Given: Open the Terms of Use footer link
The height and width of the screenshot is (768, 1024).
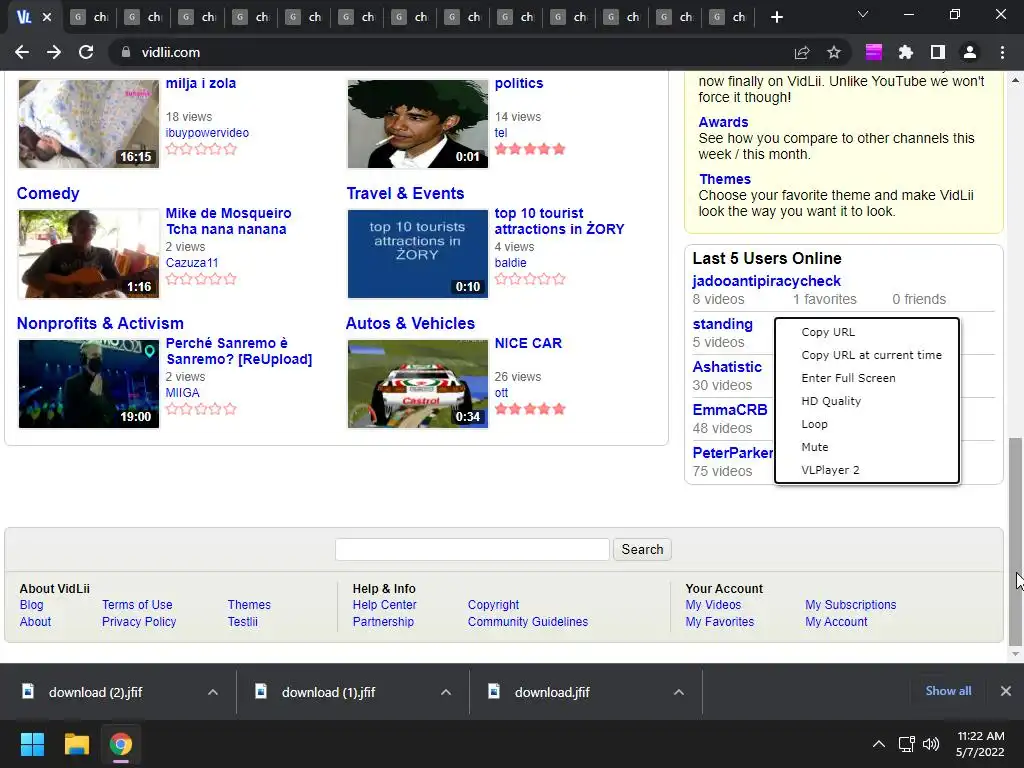Looking at the screenshot, I should [x=137, y=605].
